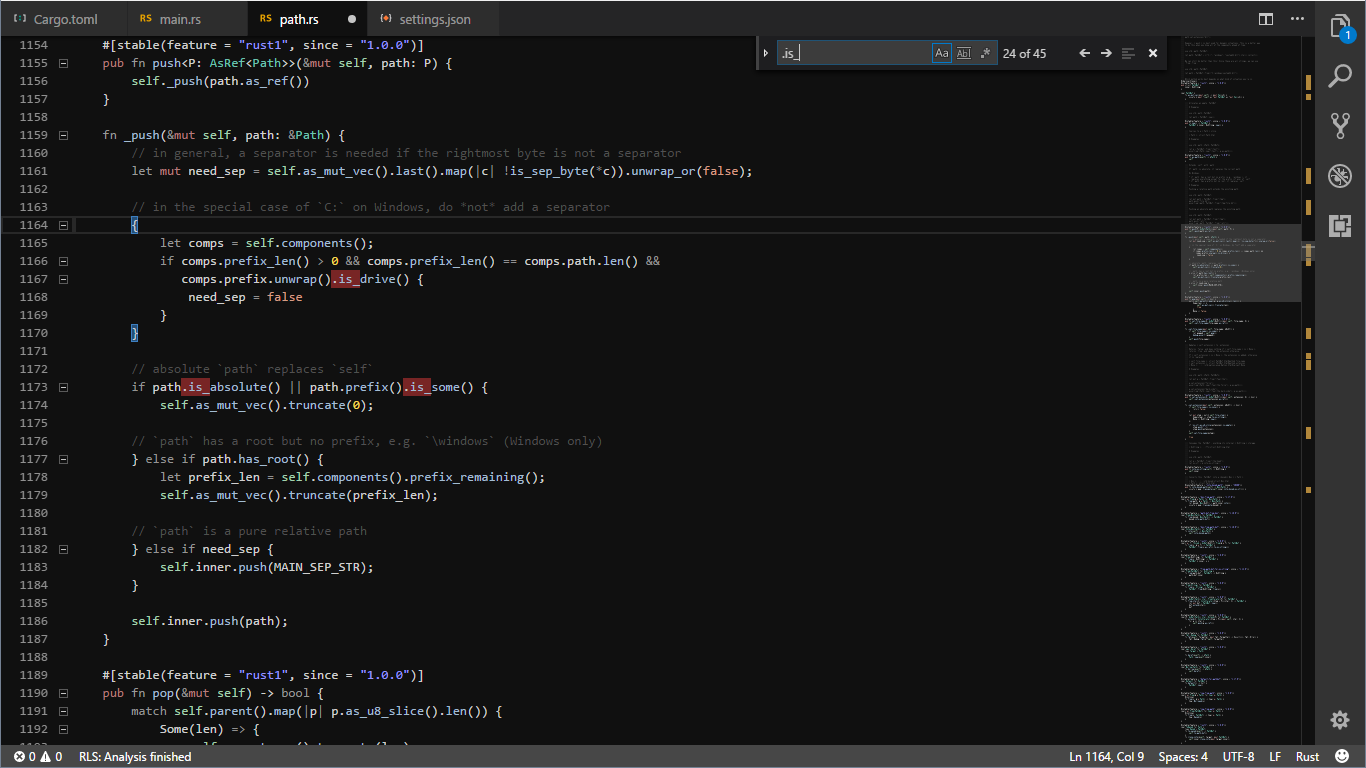The image size is (1366, 768).
Task: Open the Settings gear icon
Action: (1340, 719)
